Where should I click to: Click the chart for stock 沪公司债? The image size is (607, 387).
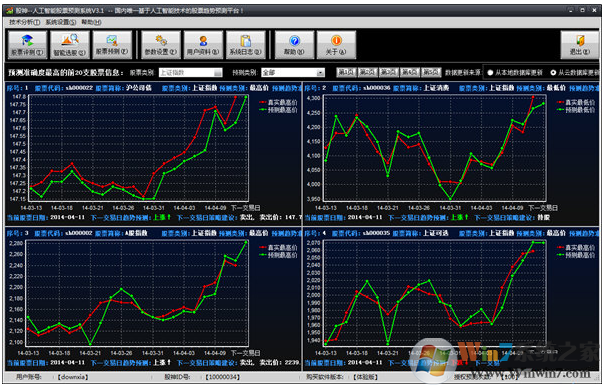(x=139, y=148)
